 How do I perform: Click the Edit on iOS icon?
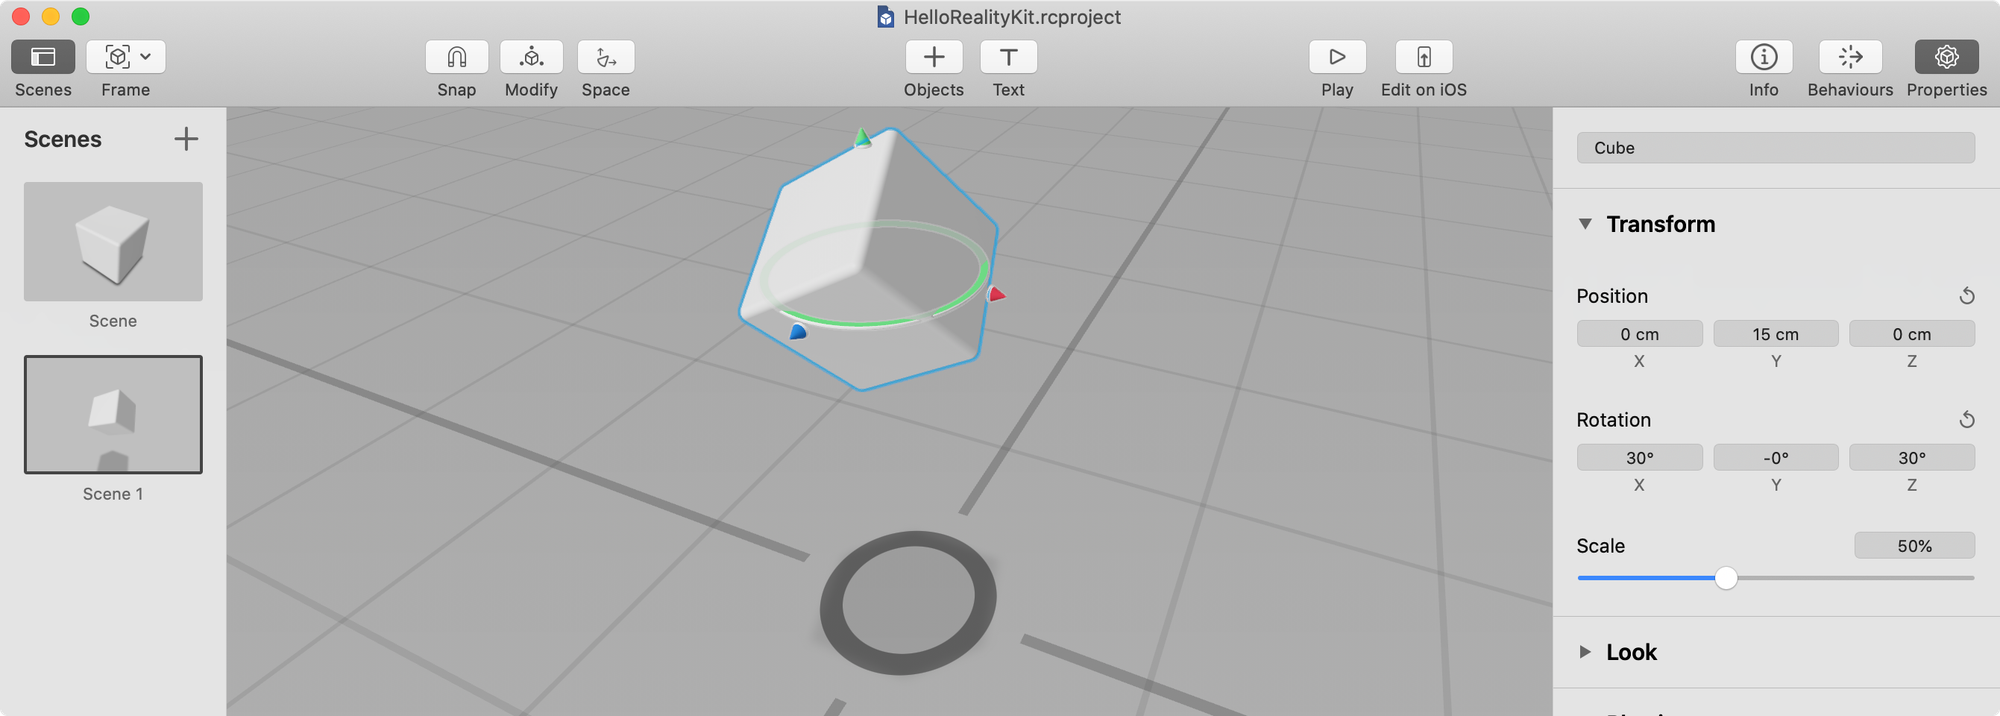point(1423,57)
